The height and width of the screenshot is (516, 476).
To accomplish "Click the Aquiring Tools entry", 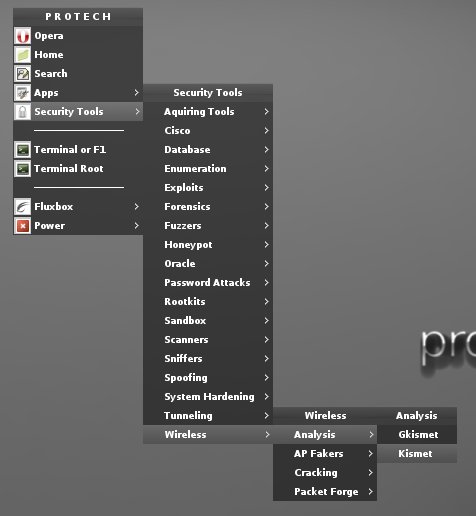I will tap(208, 112).
